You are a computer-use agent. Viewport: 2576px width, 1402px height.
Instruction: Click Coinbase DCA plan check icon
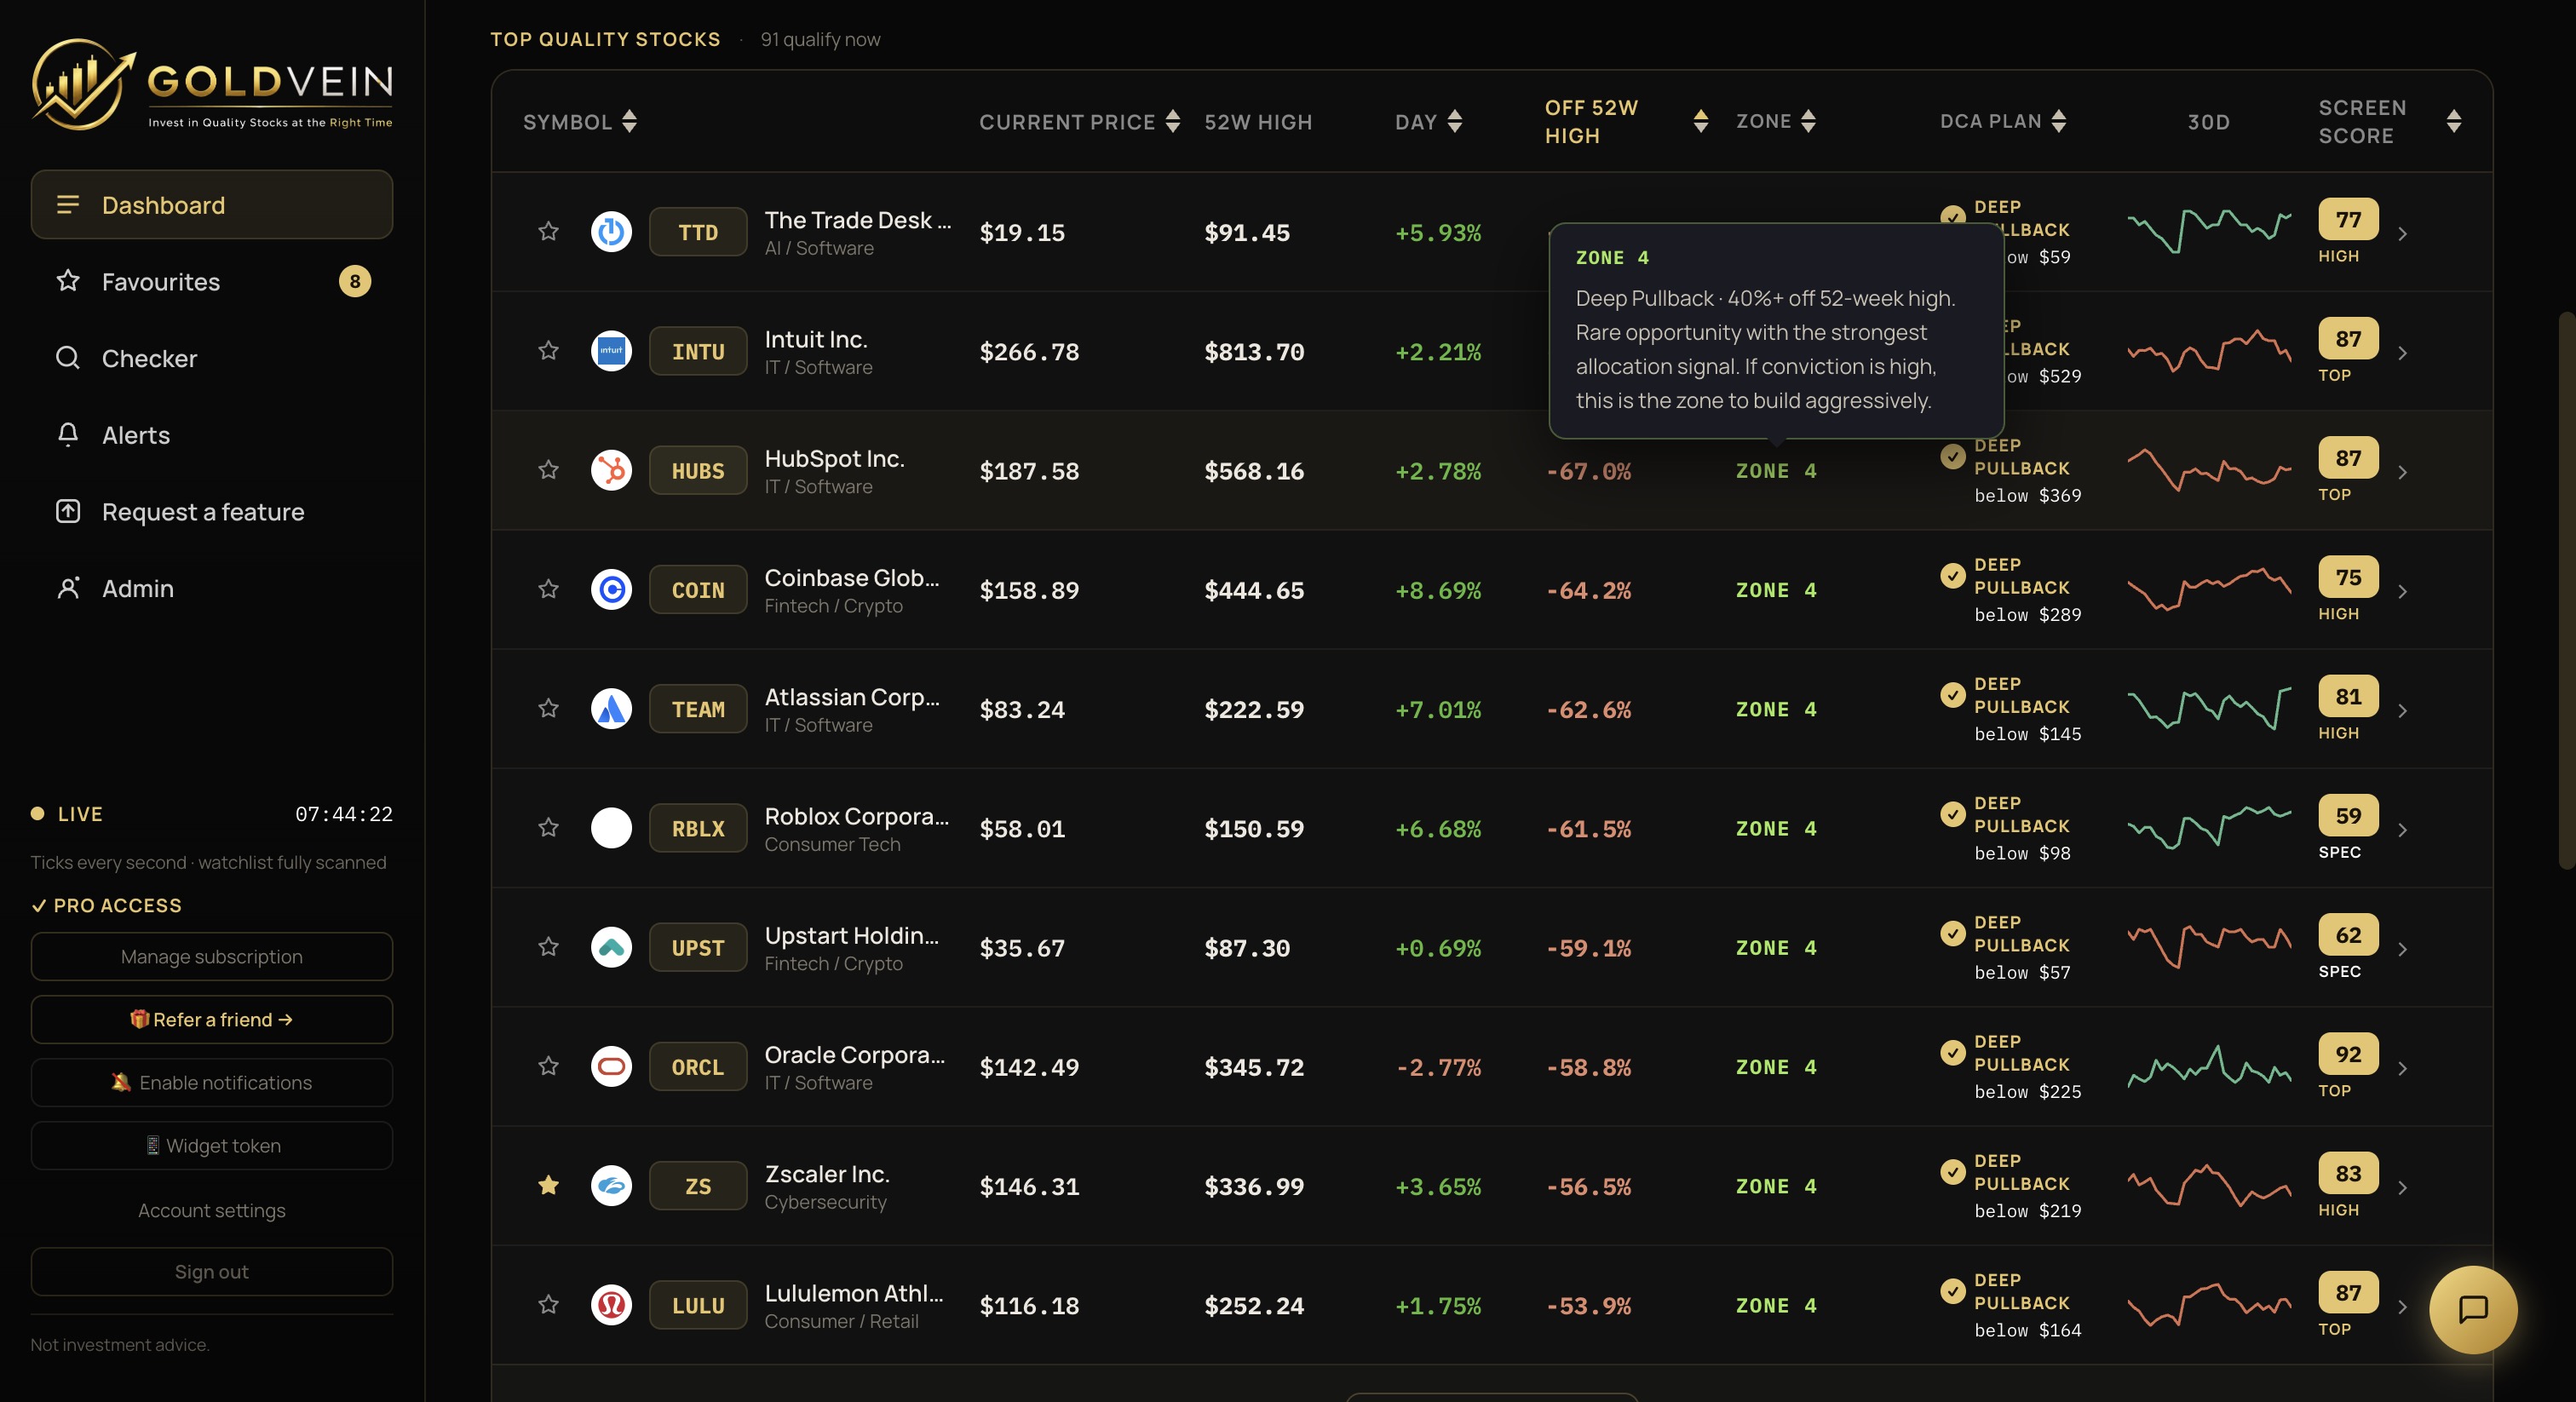coord(1952,575)
